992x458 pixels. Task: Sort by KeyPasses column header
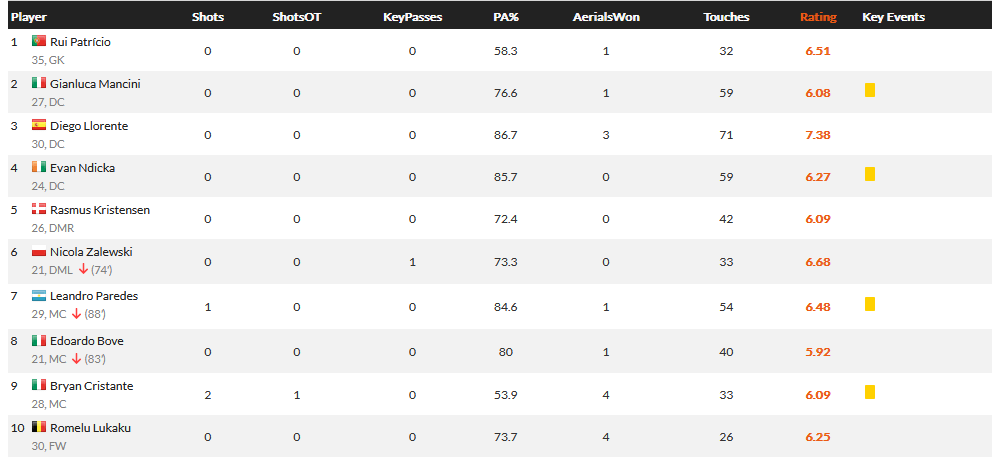click(x=412, y=17)
